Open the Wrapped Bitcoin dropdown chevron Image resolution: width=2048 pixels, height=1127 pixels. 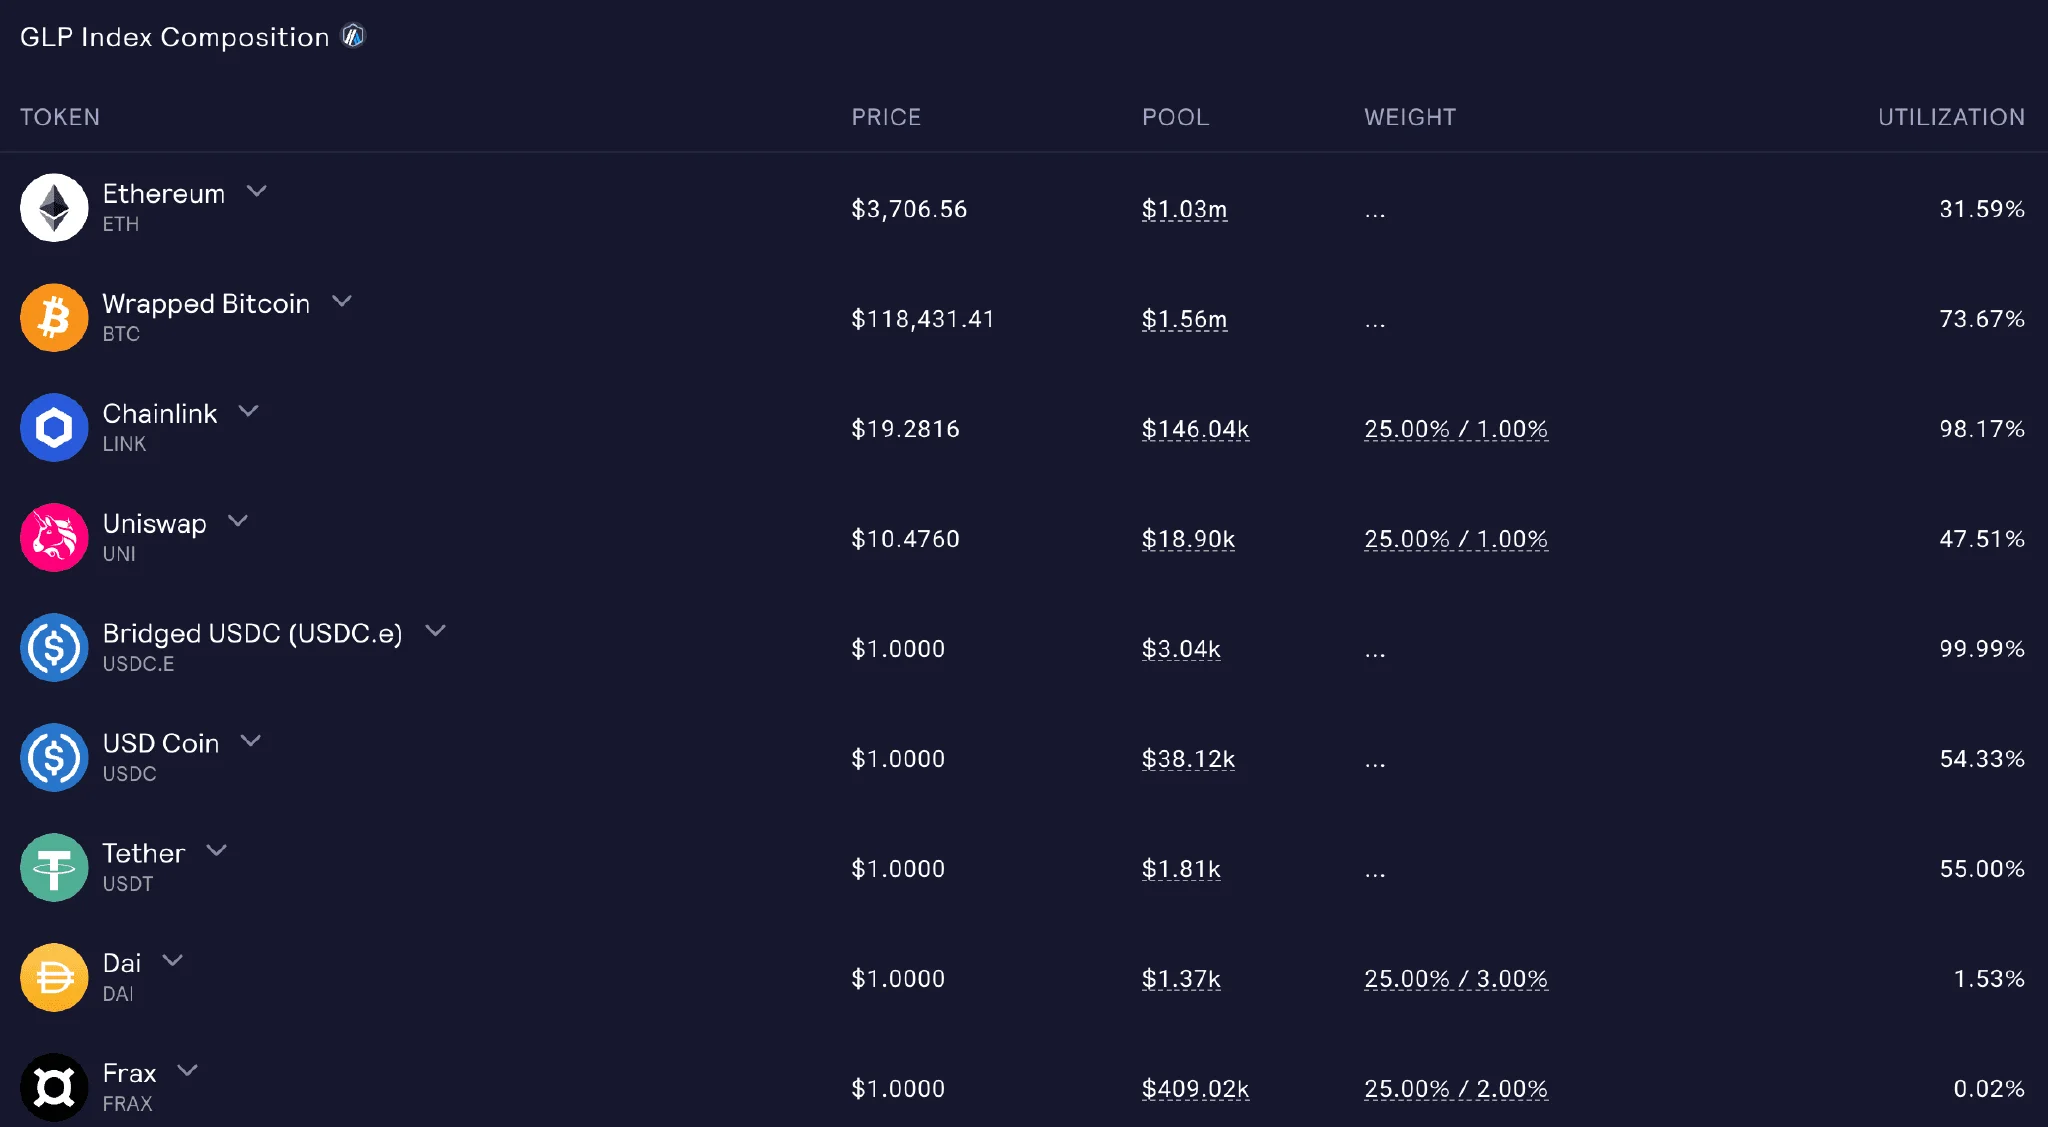pyautogui.click(x=342, y=301)
